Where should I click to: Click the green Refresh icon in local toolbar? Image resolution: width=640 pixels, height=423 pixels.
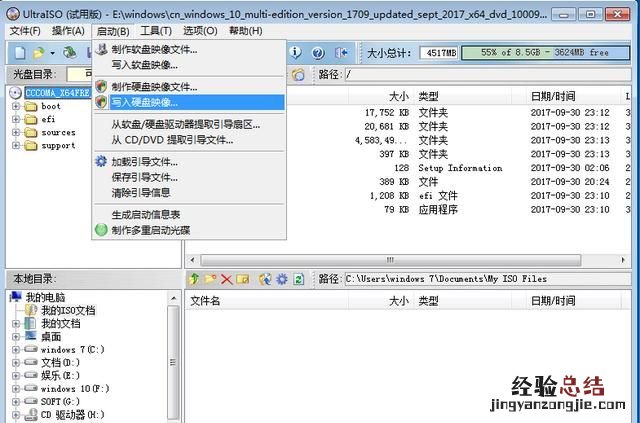click(299, 279)
